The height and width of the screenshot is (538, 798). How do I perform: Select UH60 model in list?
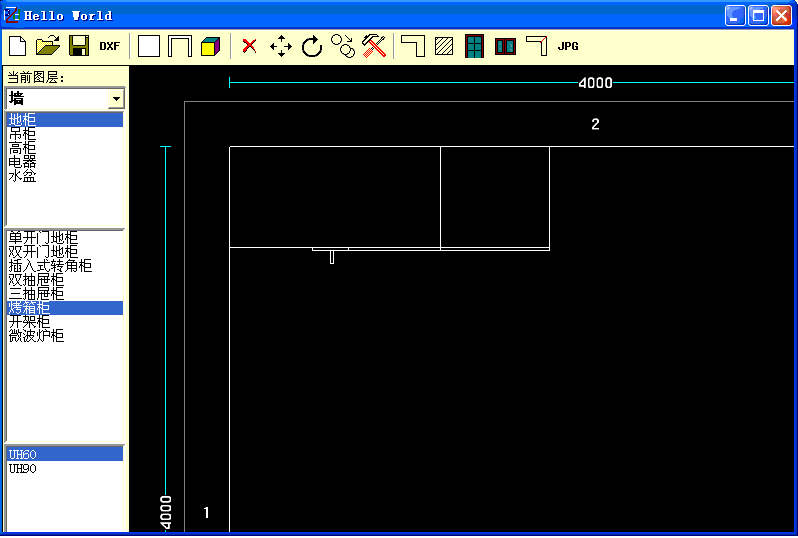click(65, 454)
